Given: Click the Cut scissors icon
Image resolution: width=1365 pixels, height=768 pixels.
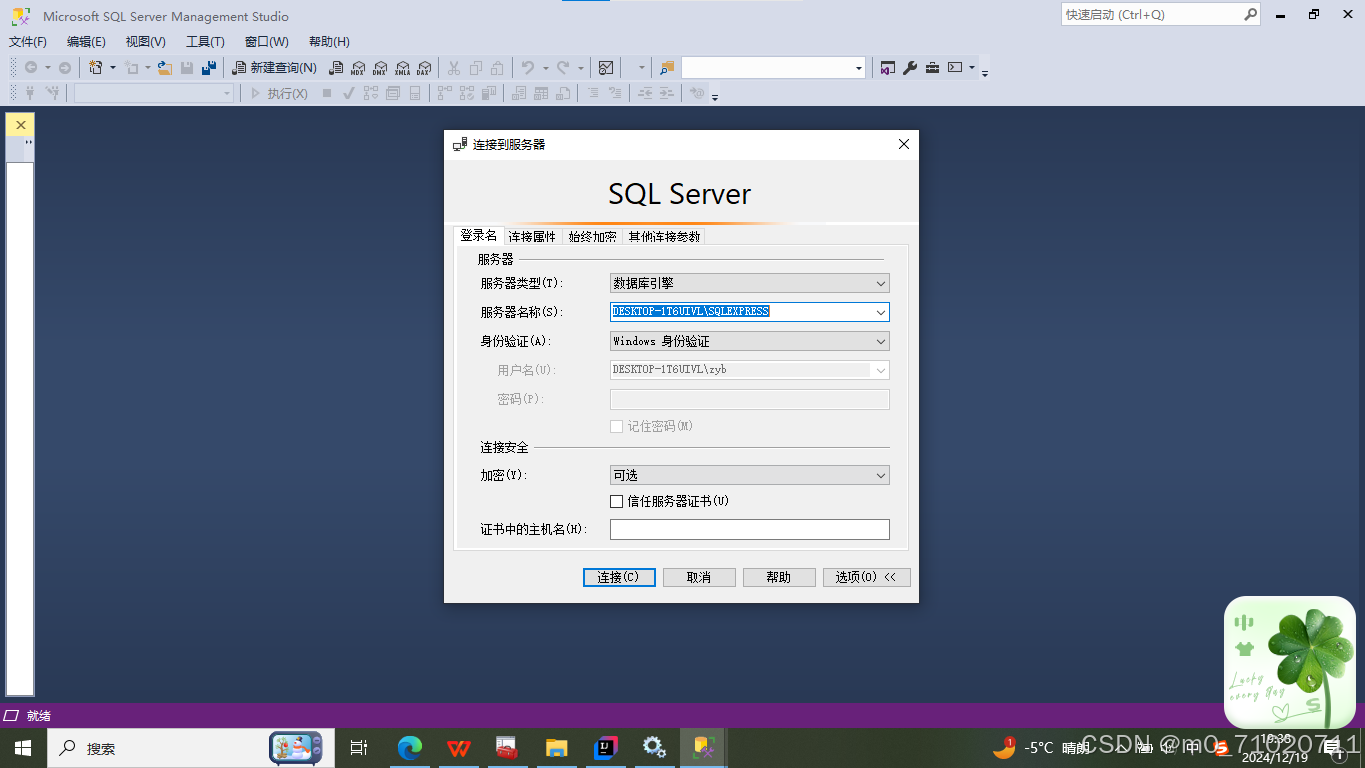Looking at the screenshot, I should pyautogui.click(x=454, y=68).
